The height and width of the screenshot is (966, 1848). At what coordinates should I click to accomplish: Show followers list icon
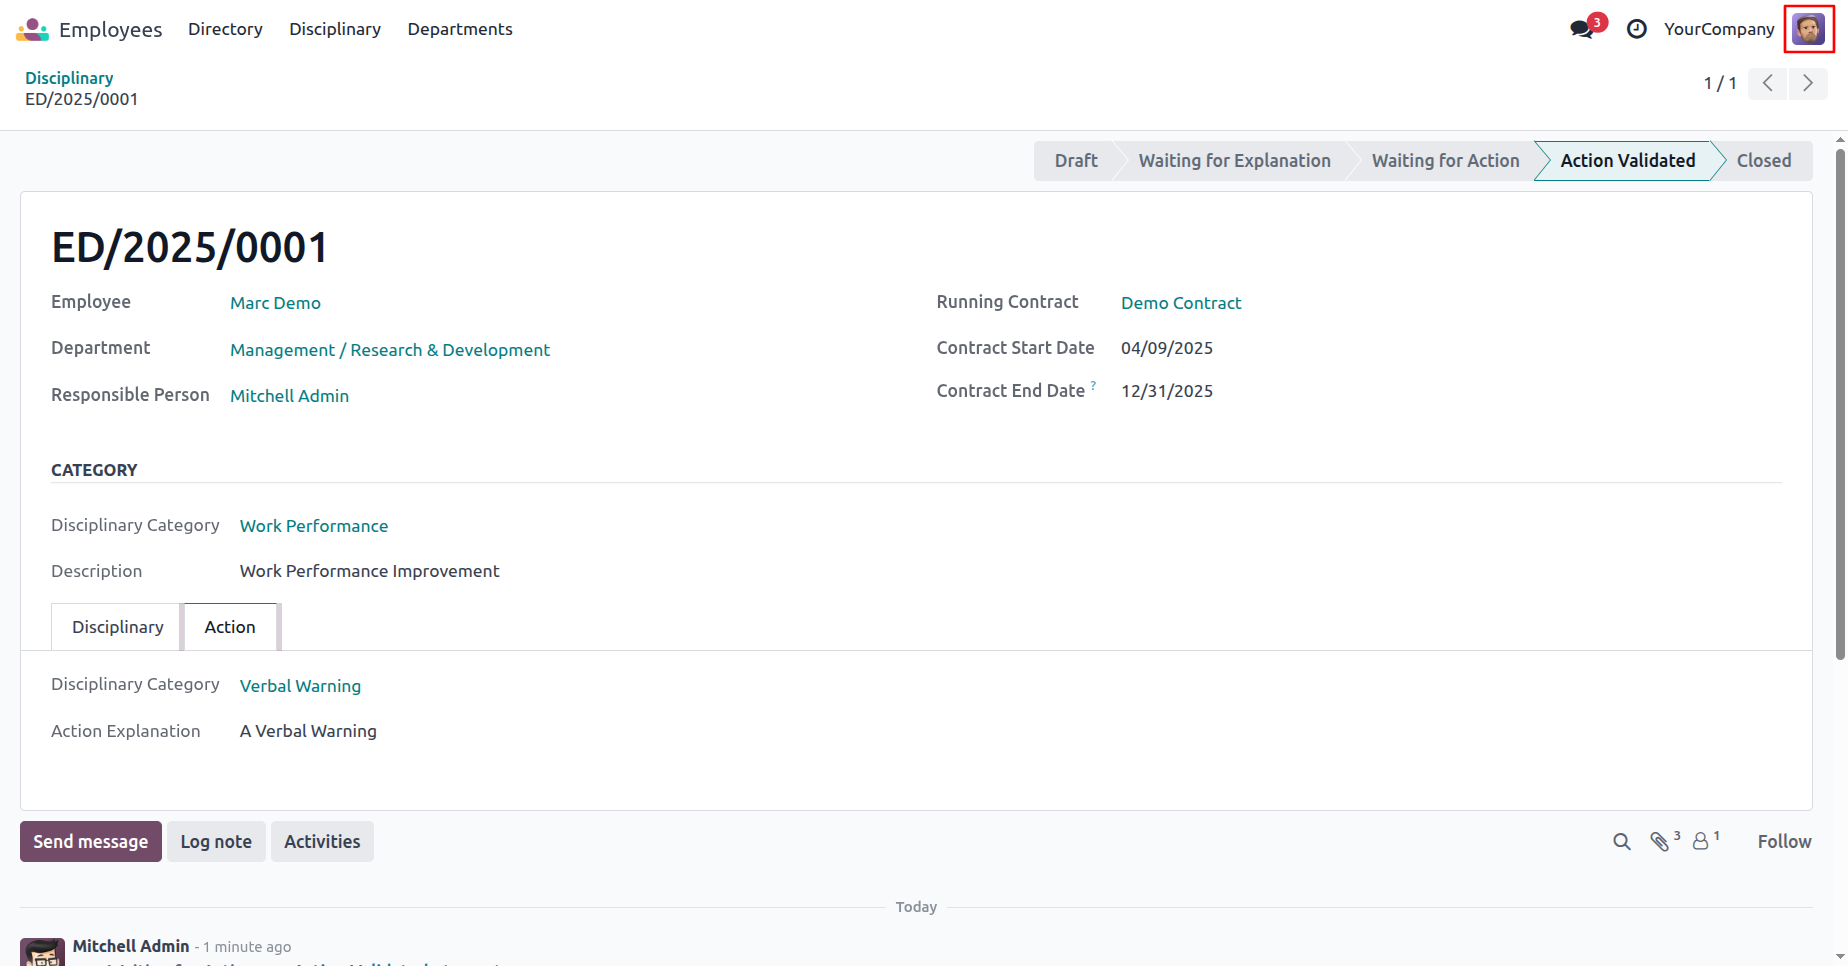click(x=1700, y=842)
